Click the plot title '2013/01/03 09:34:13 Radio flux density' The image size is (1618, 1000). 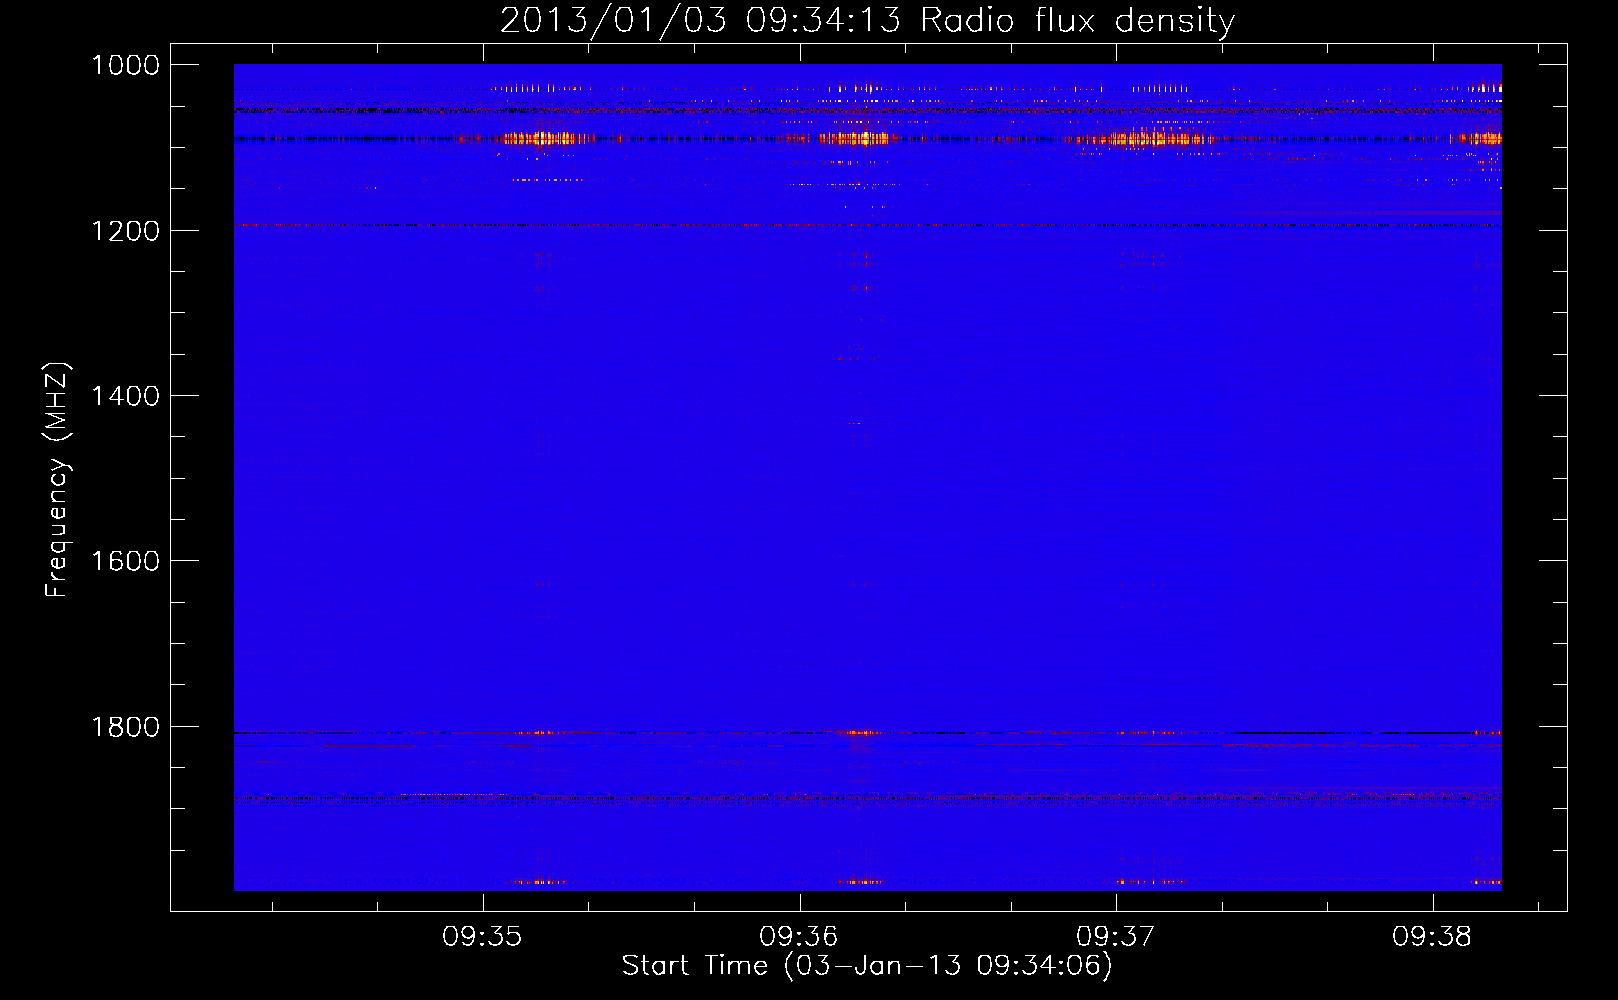(867, 20)
